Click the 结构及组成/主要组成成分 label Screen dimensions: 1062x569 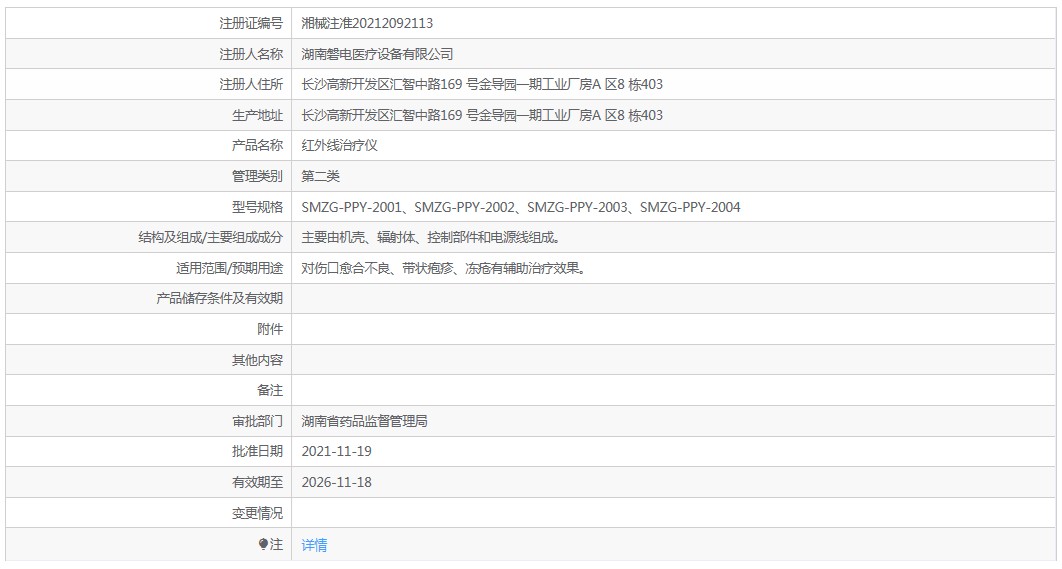[x=211, y=238]
